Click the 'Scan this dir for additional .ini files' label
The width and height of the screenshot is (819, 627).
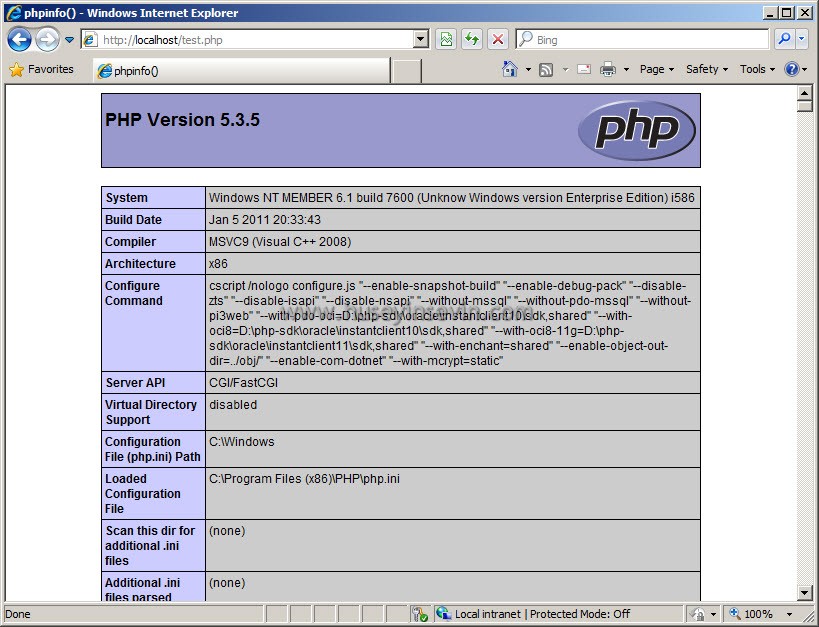[x=150, y=545]
